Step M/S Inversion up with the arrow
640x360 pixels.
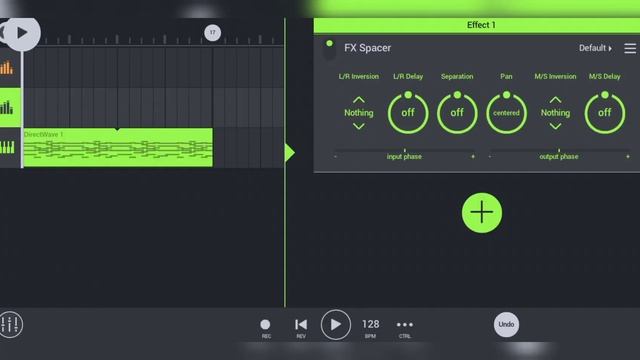[x=555, y=100]
